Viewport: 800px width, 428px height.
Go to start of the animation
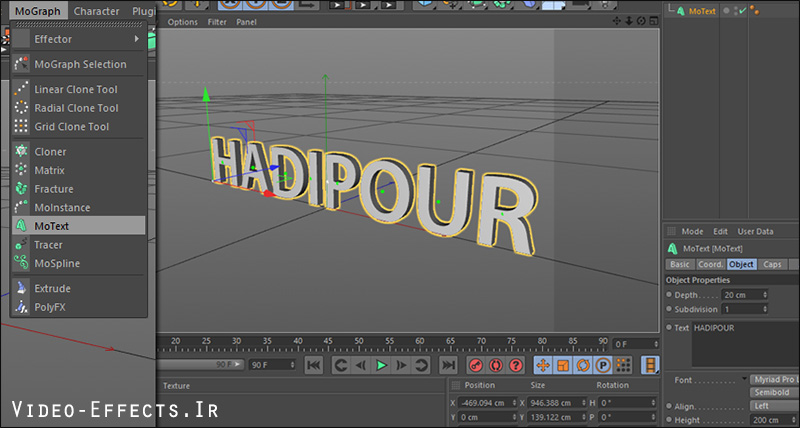(x=314, y=365)
